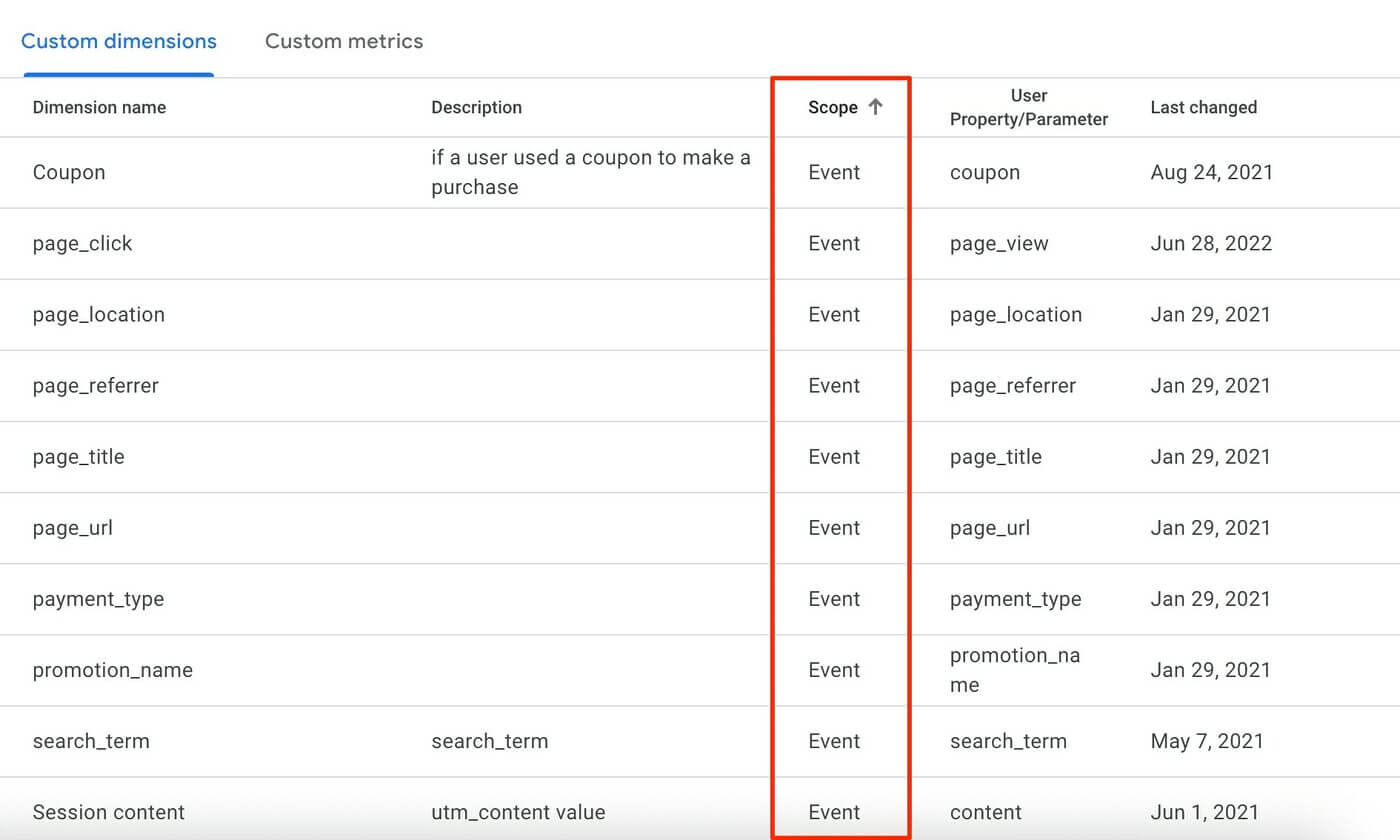
Task: Click the Session content dimension
Action: [x=109, y=812]
